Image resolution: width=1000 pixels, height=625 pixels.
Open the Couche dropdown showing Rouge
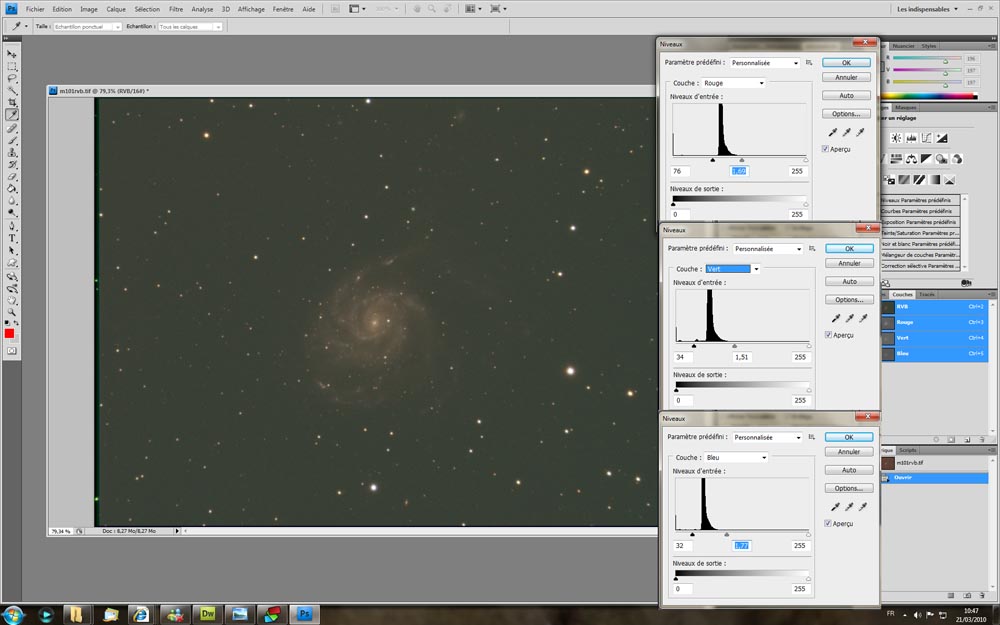(x=733, y=83)
